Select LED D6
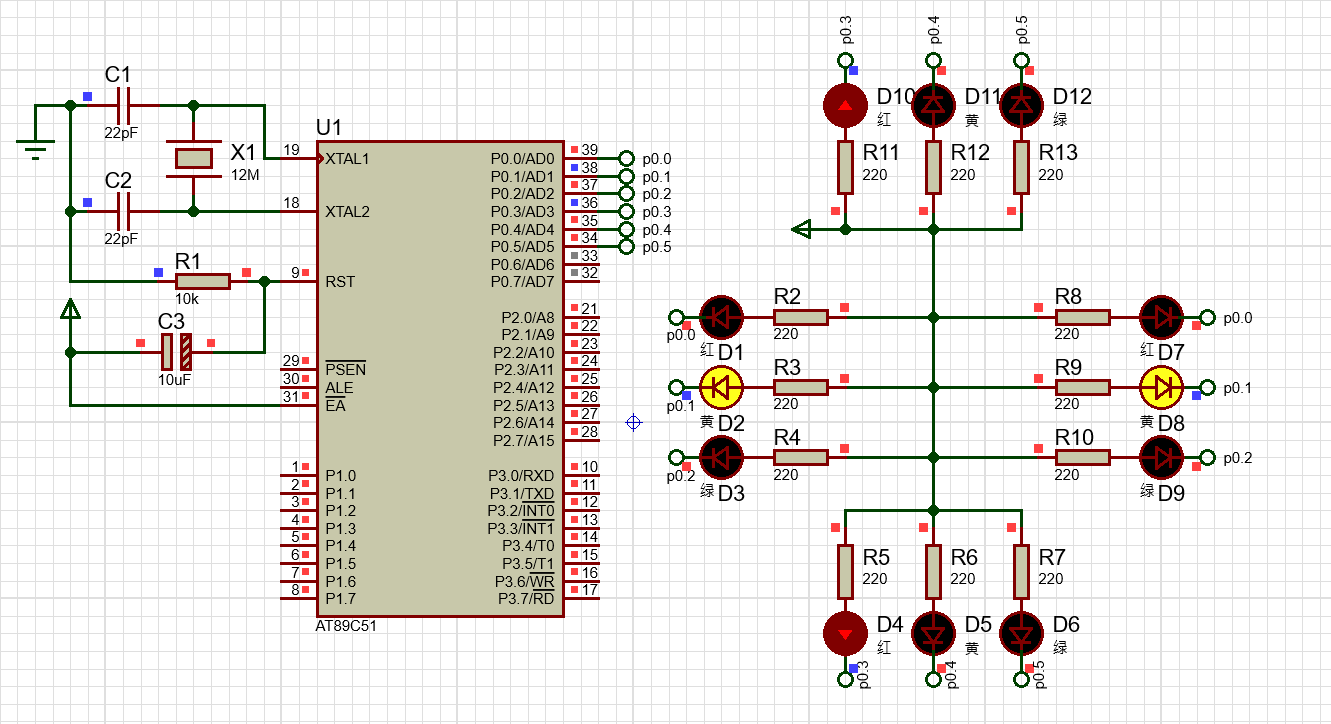This screenshot has height=724, width=1331. [1021, 633]
